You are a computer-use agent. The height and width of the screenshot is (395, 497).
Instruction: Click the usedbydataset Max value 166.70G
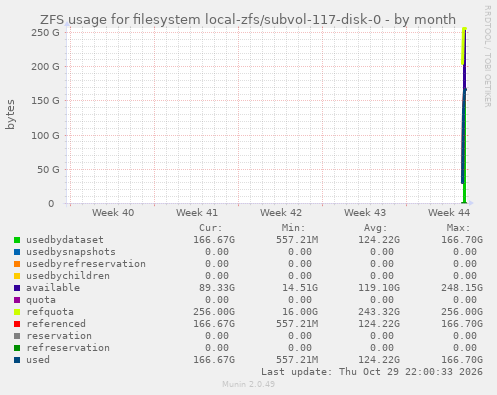click(462, 240)
